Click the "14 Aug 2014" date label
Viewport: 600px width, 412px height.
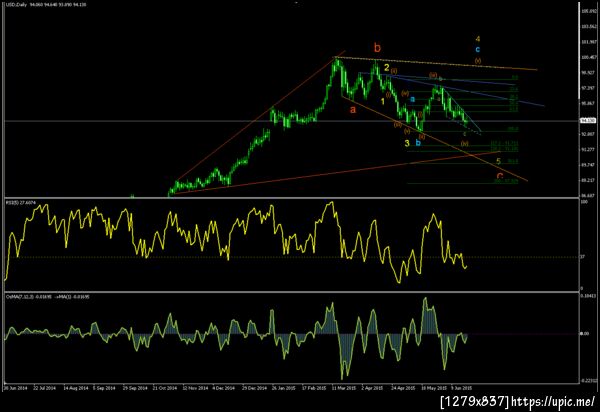(74, 388)
